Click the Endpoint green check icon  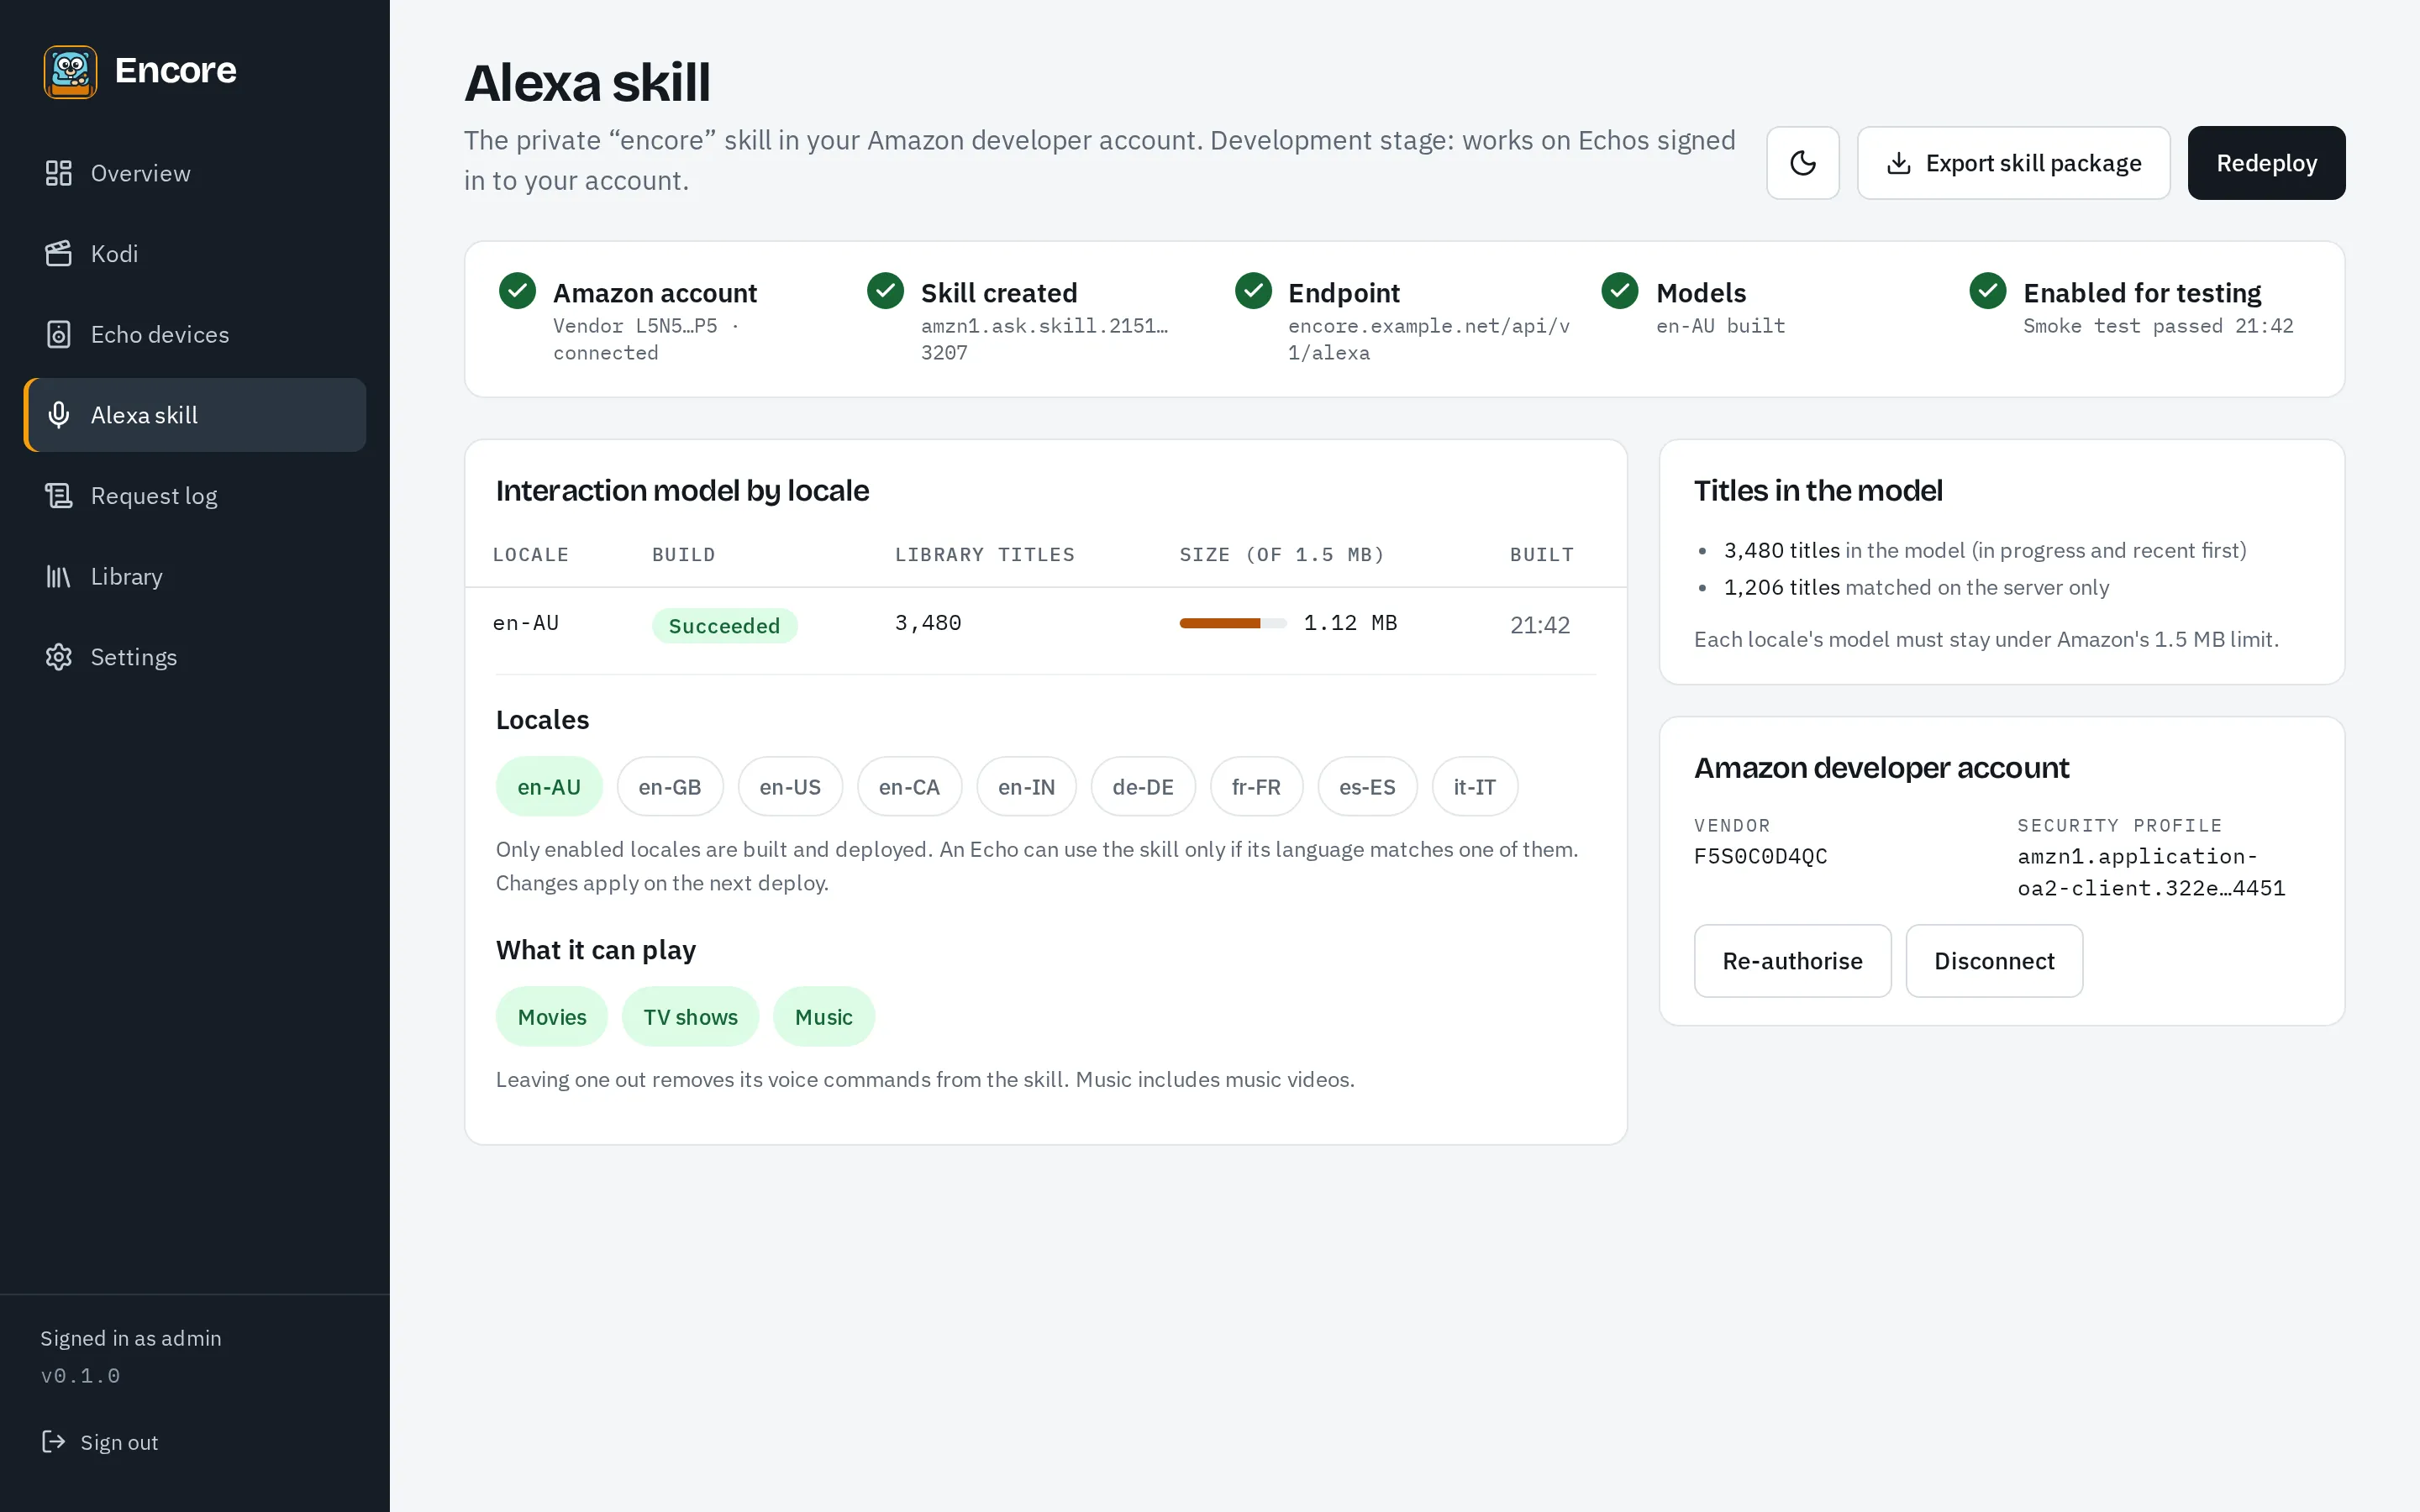click(x=1252, y=291)
